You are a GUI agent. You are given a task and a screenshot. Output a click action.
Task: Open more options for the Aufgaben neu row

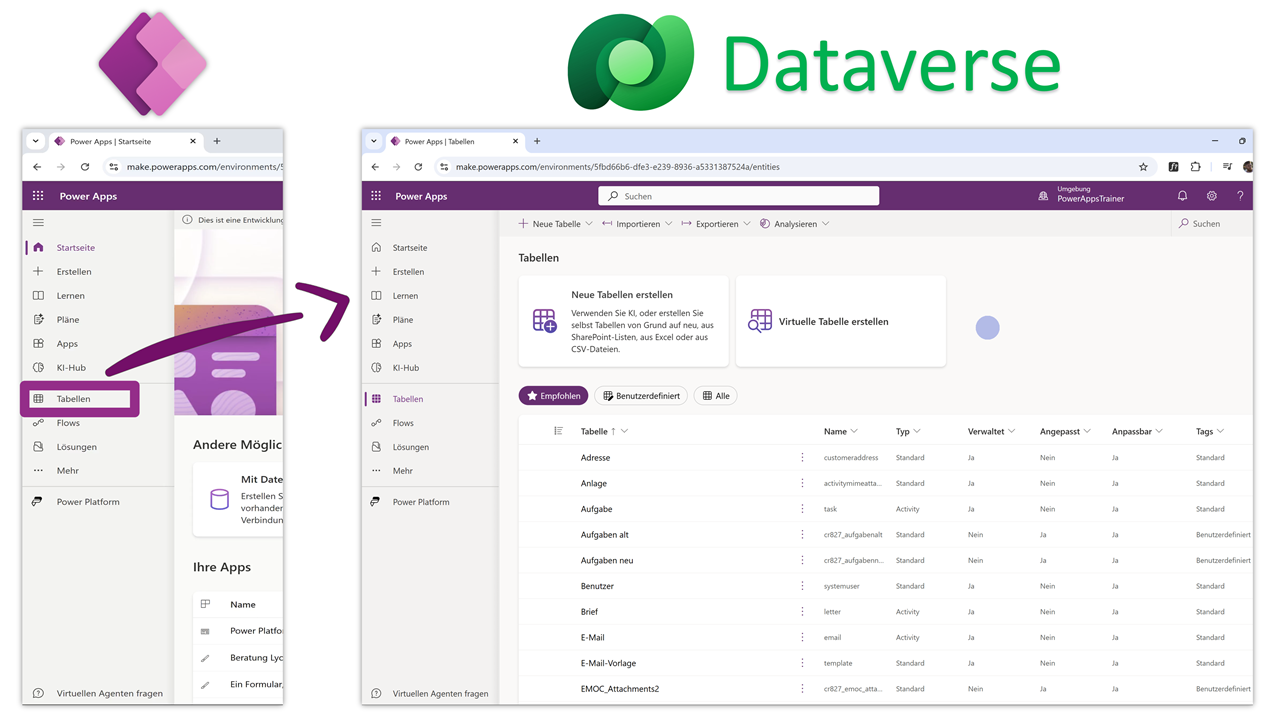tap(802, 560)
